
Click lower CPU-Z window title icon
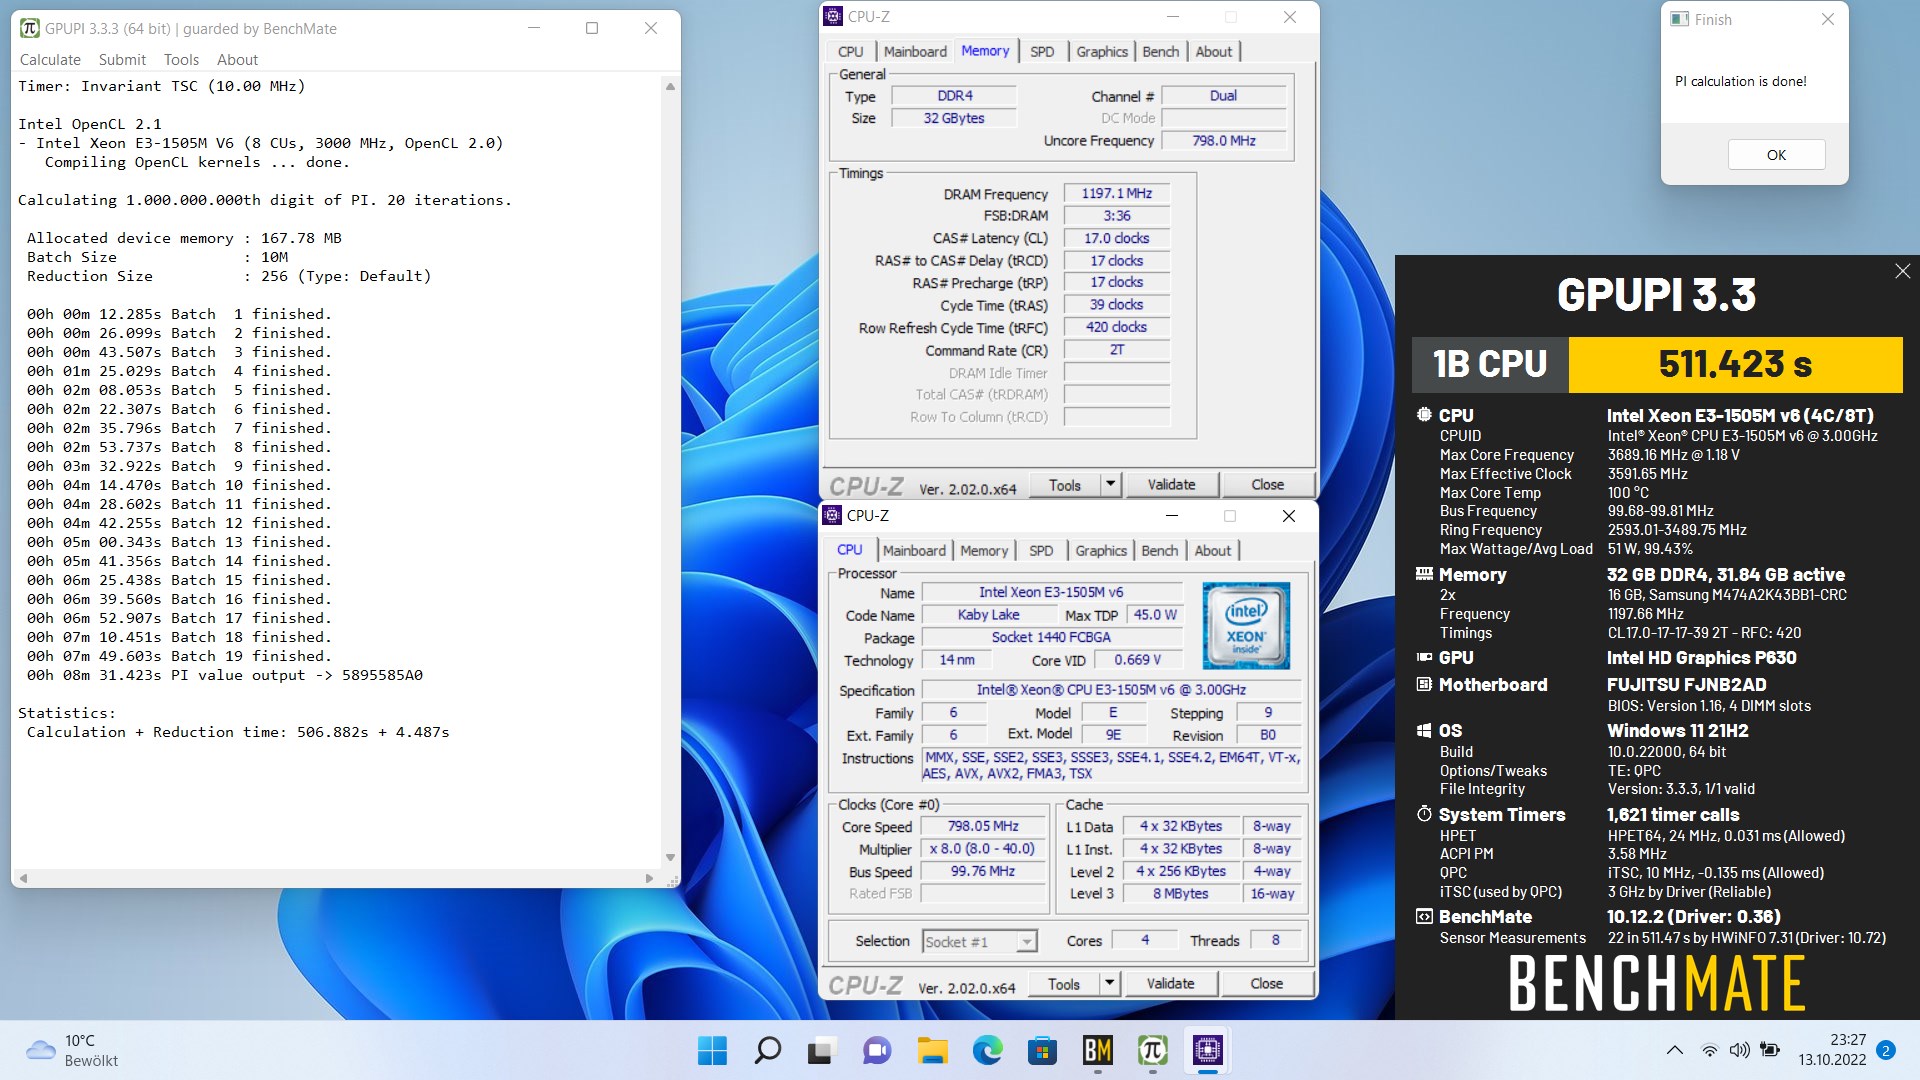tap(832, 515)
